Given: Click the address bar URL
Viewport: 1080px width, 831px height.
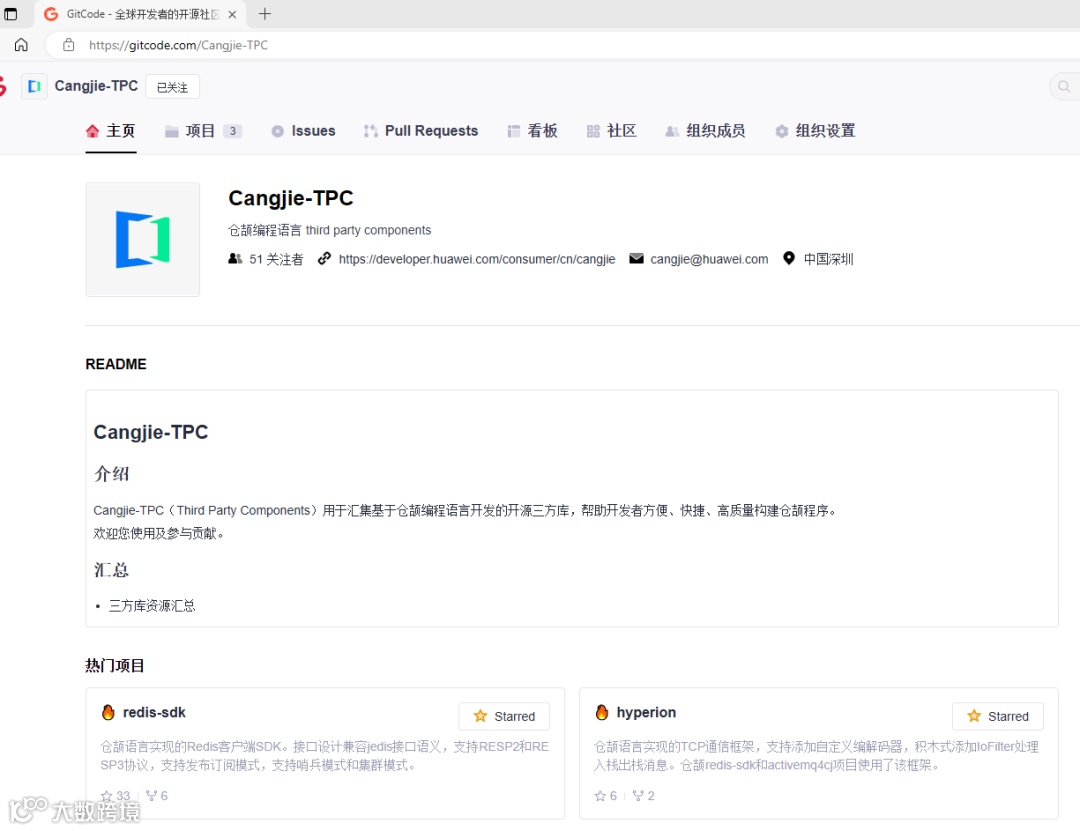Looking at the screenshot, I should [178, 45].
